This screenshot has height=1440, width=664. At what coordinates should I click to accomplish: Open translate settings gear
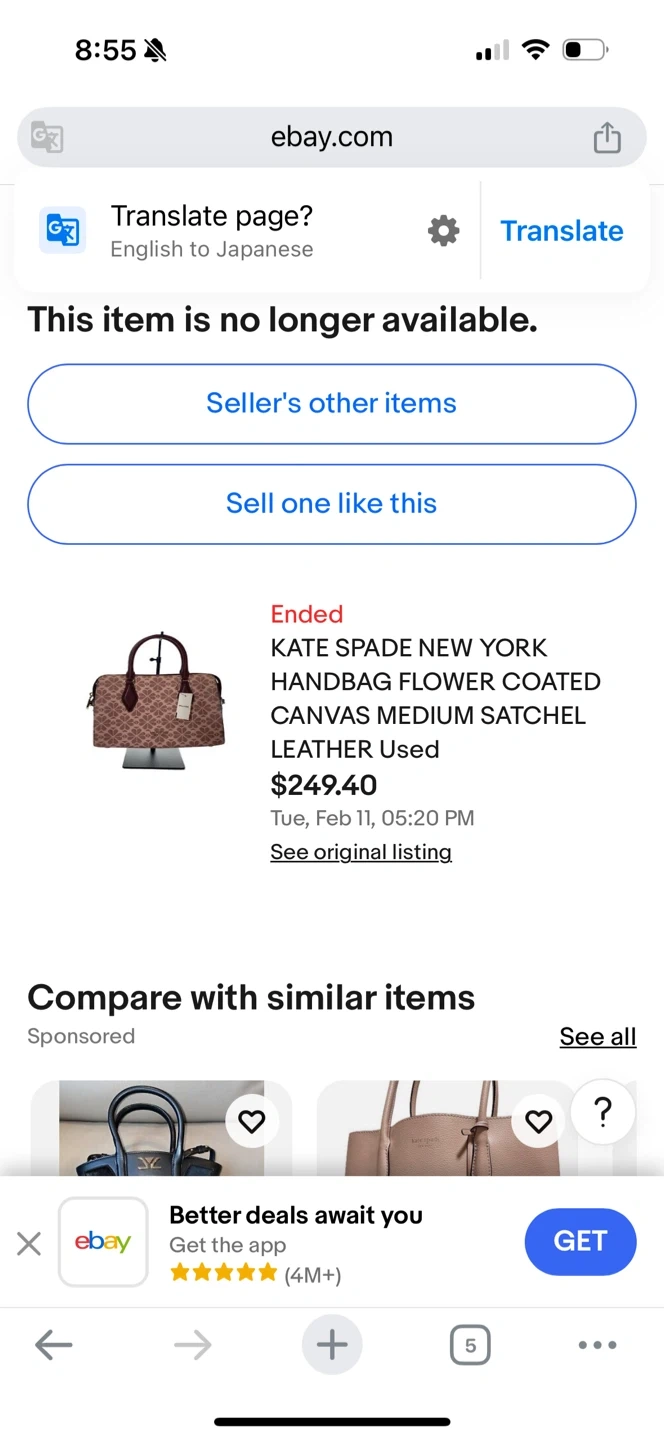coord(443,231)
